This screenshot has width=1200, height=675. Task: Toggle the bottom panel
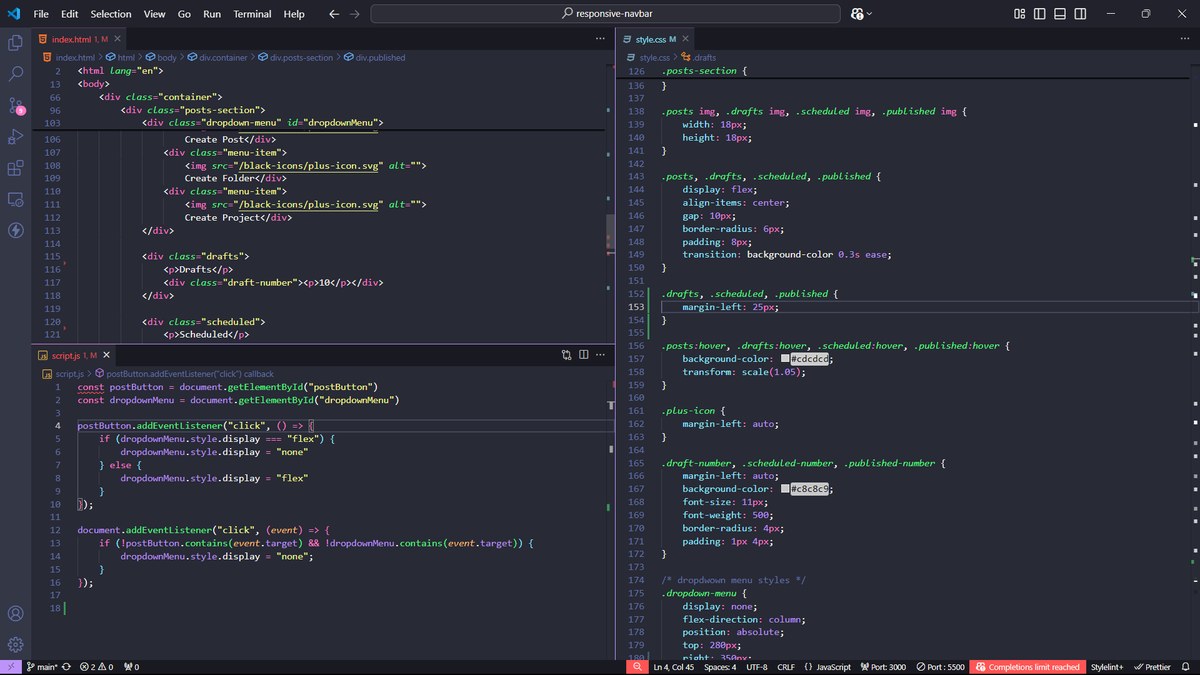(x=1060, y=14)
